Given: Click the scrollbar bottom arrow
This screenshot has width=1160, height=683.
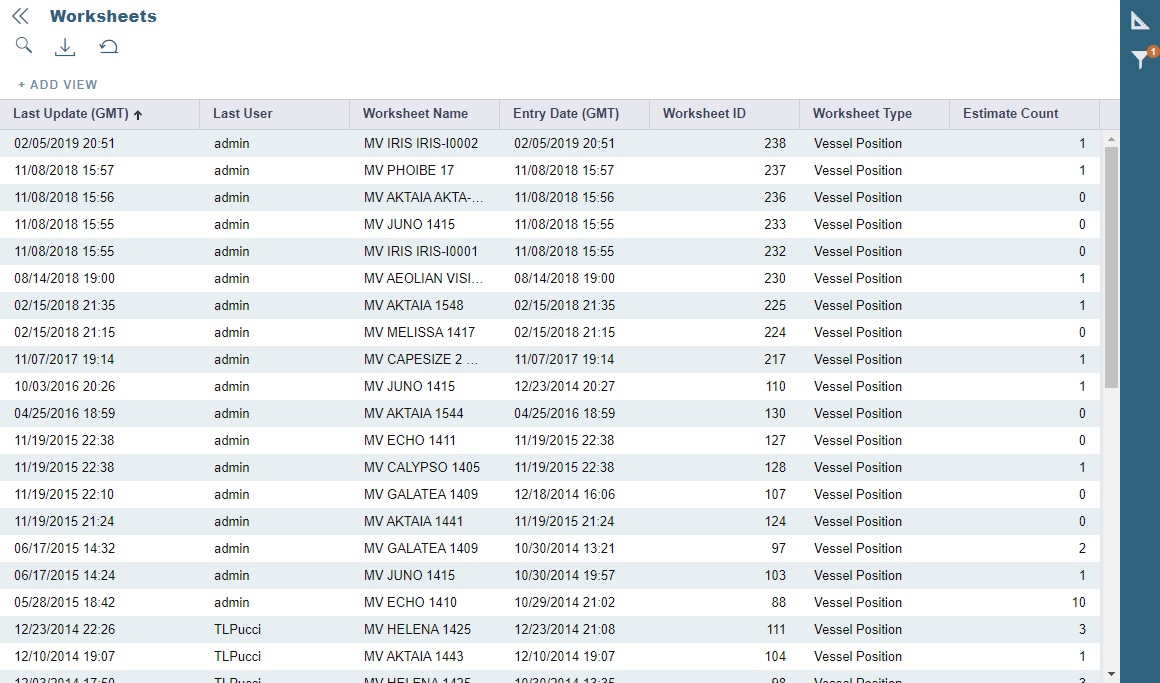Looking at the screenshot, I should pyautogui.click(x=1111, y=675).
